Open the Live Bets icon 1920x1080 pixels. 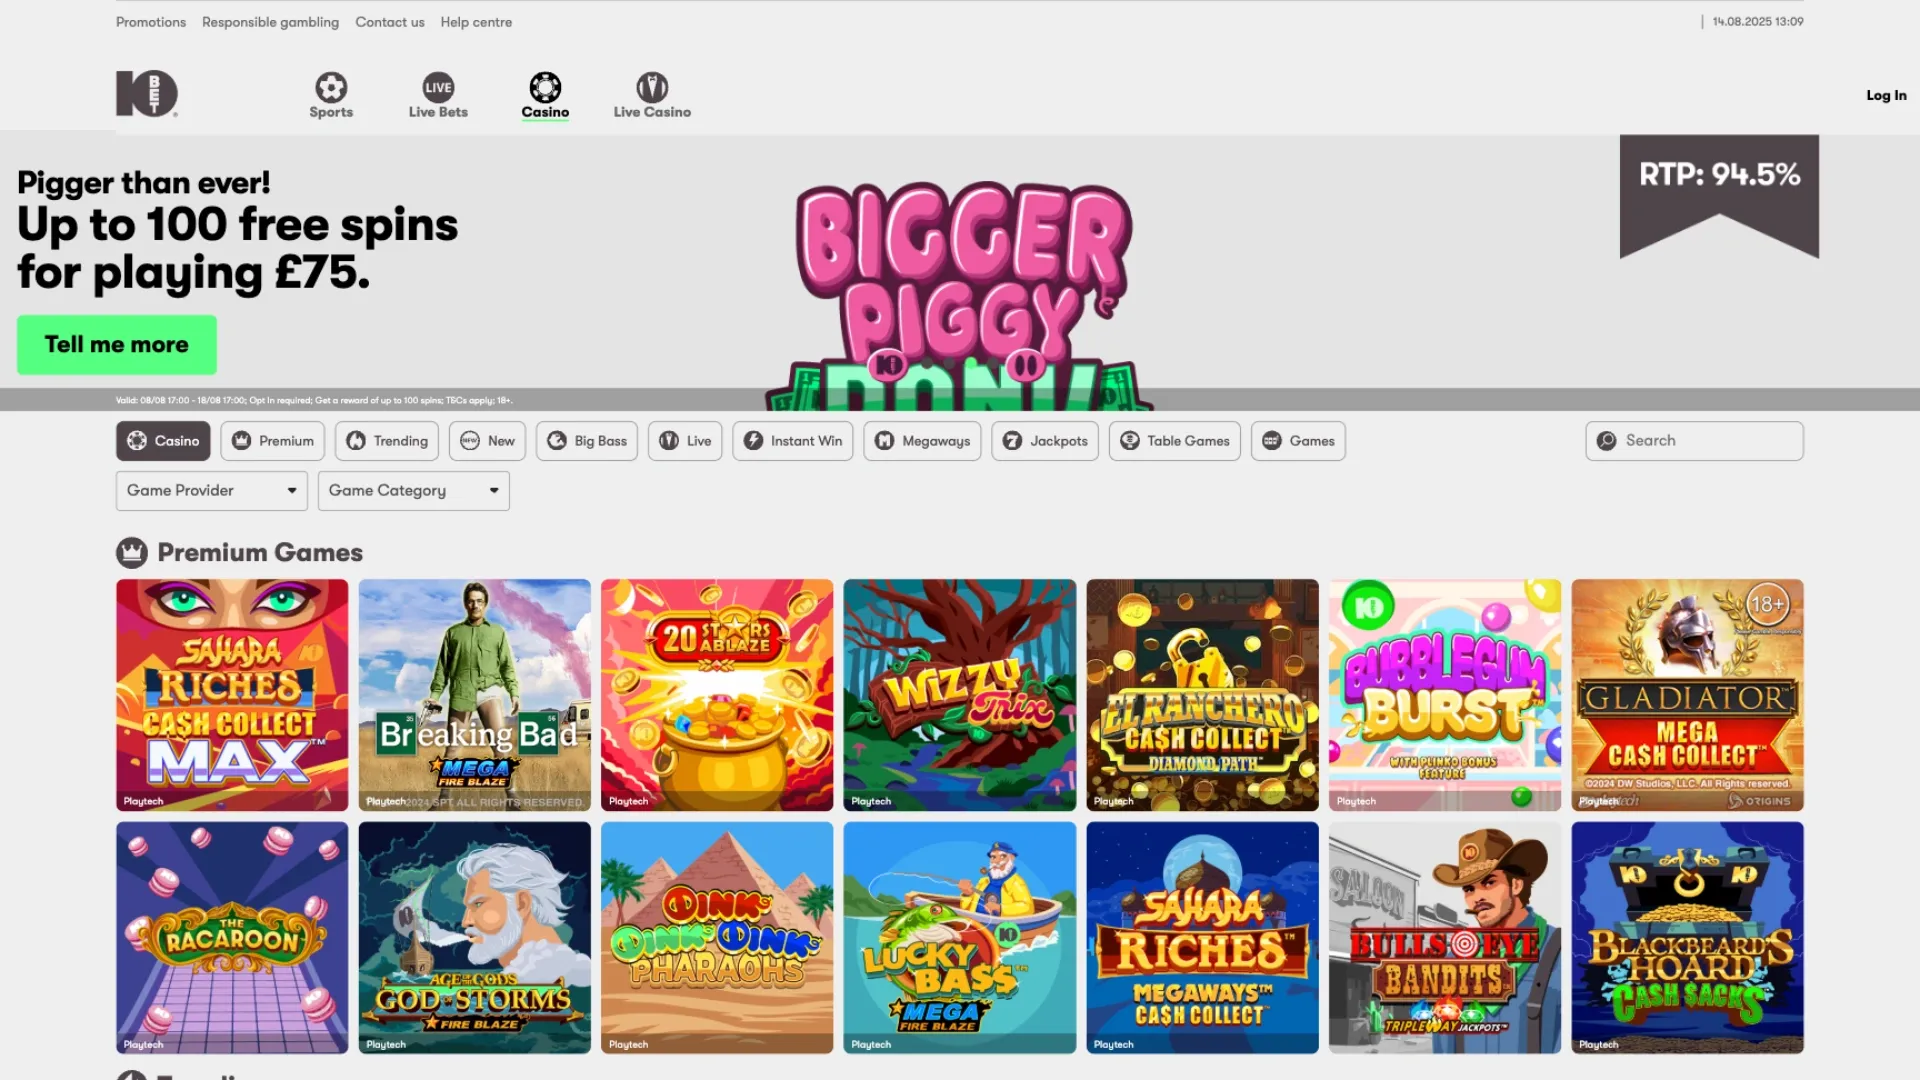click(x=438, y=87)
